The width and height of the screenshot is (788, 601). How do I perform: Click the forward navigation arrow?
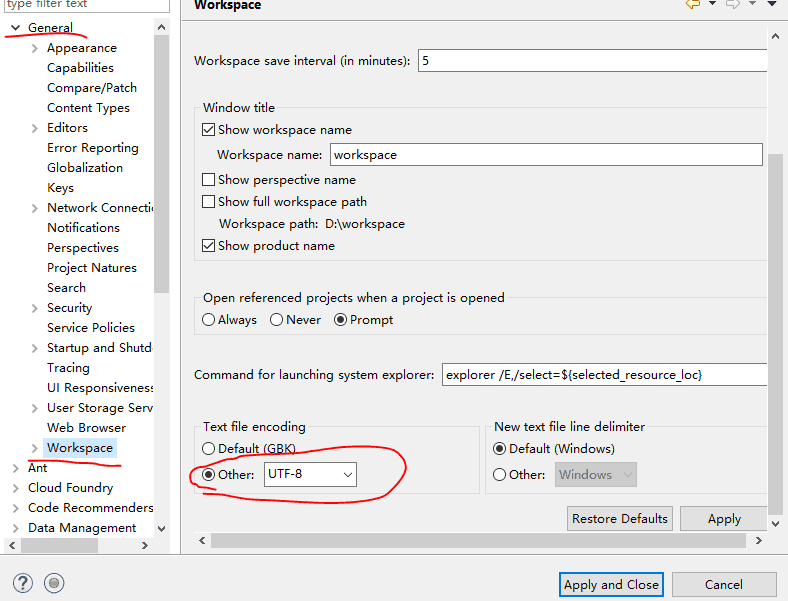pos(732,5)
